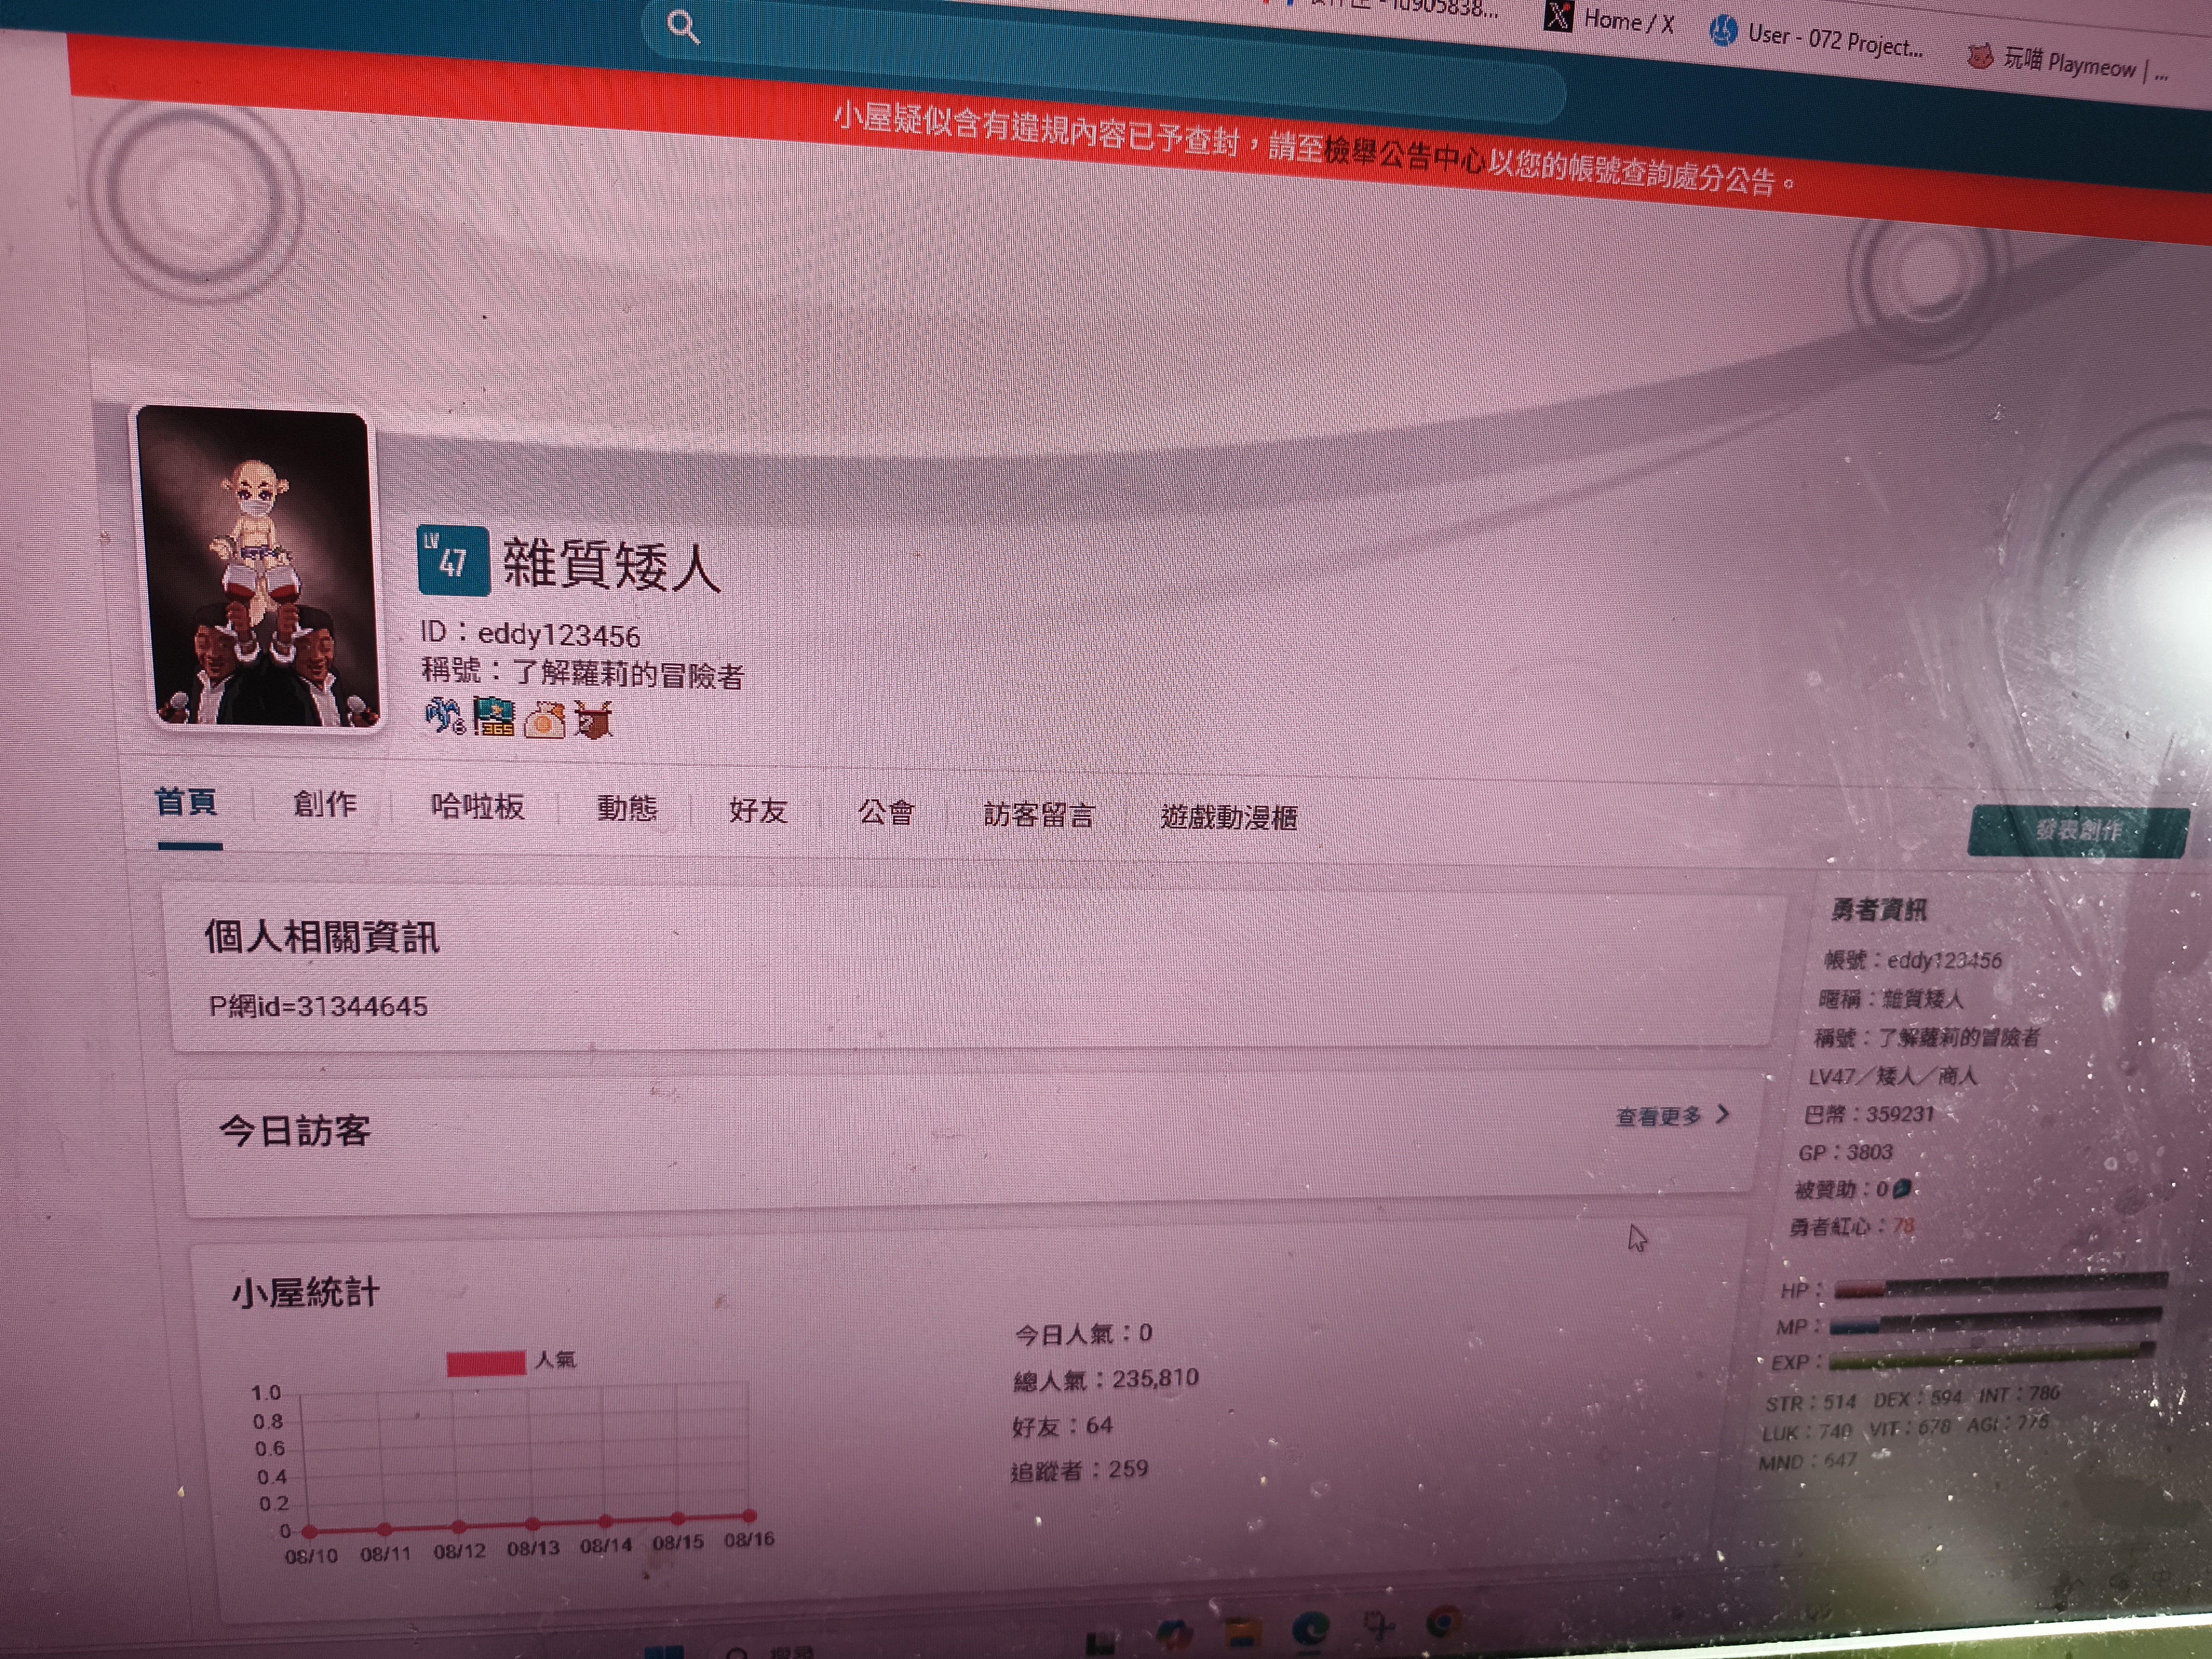Click the LV 47 level badge

[453, 560]
